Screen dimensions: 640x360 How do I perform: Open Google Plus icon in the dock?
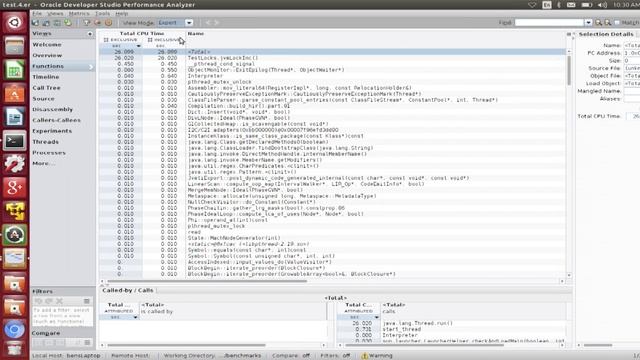pos(14,187)
